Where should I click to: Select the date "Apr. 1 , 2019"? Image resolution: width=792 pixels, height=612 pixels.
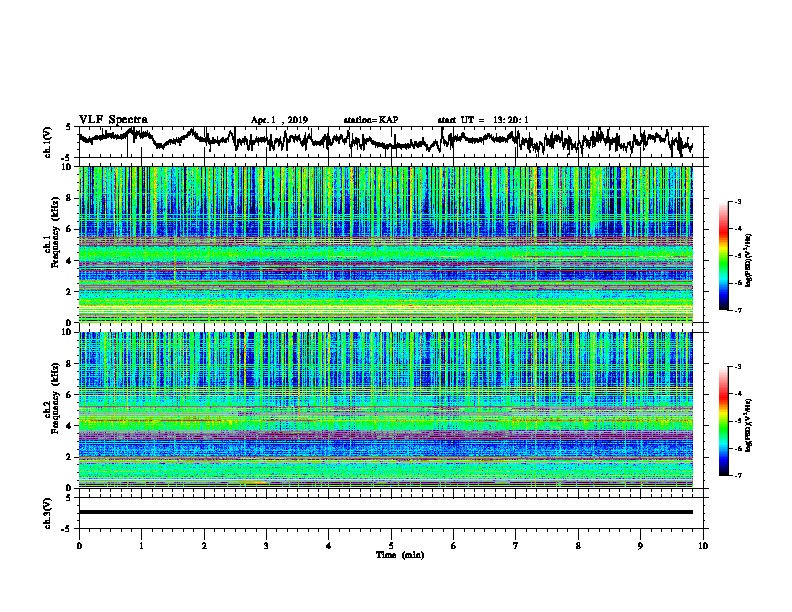[x=279, y=120]
